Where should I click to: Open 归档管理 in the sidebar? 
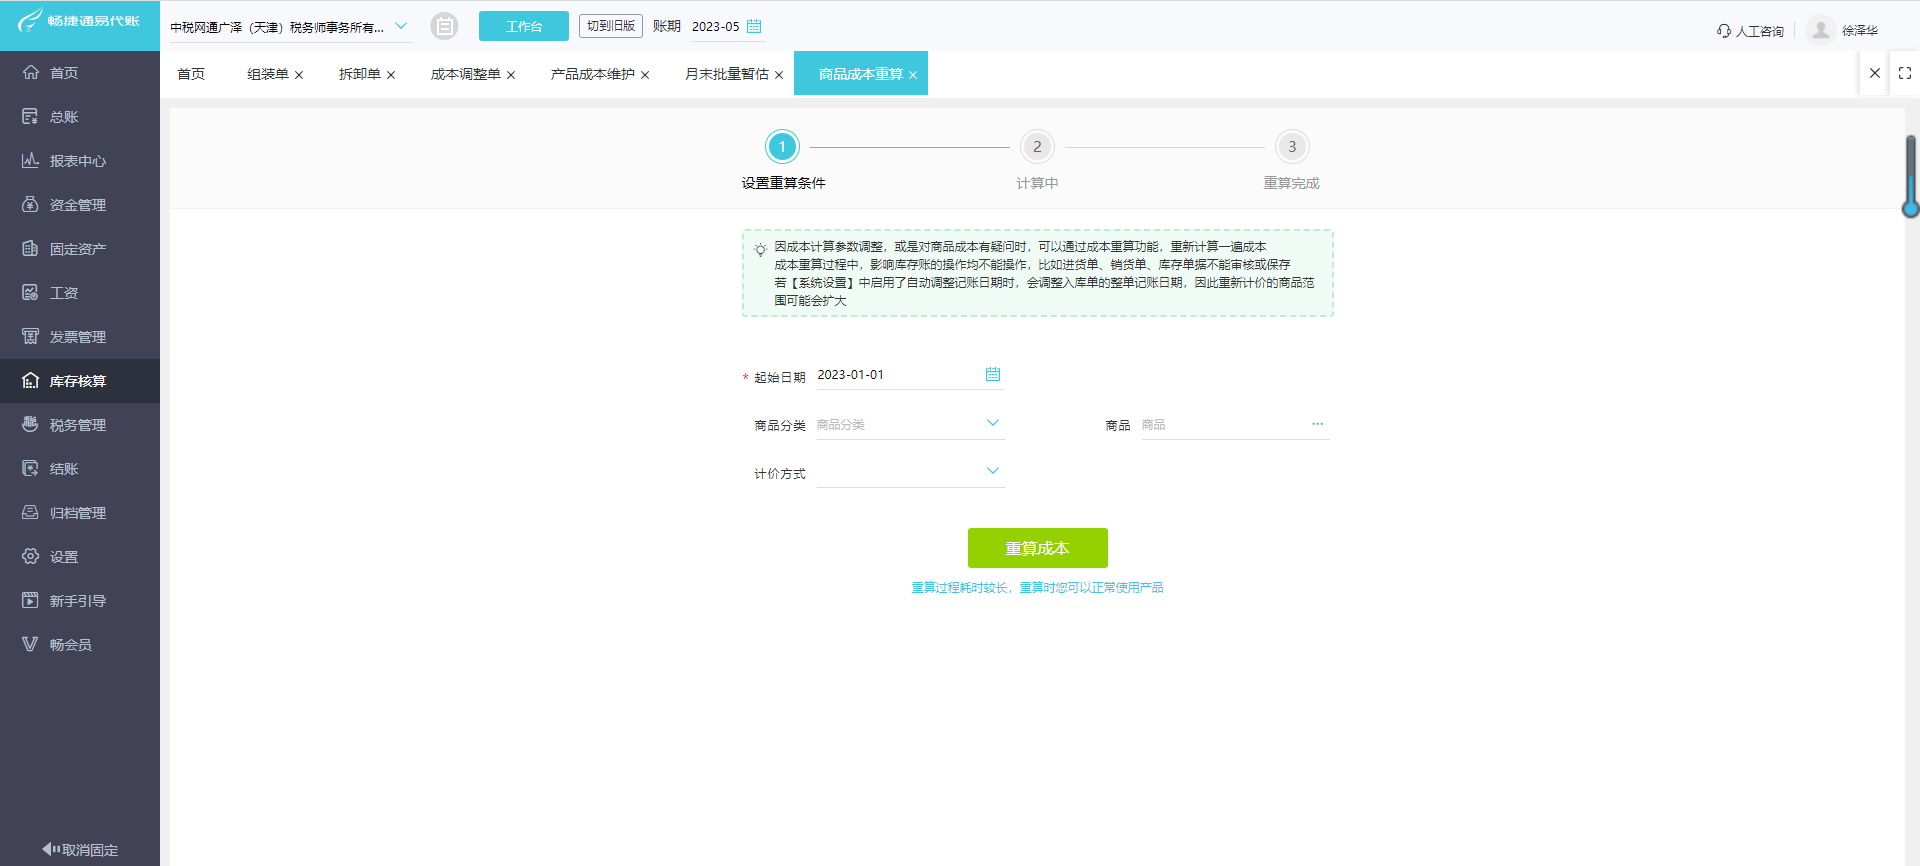[80, 513]
